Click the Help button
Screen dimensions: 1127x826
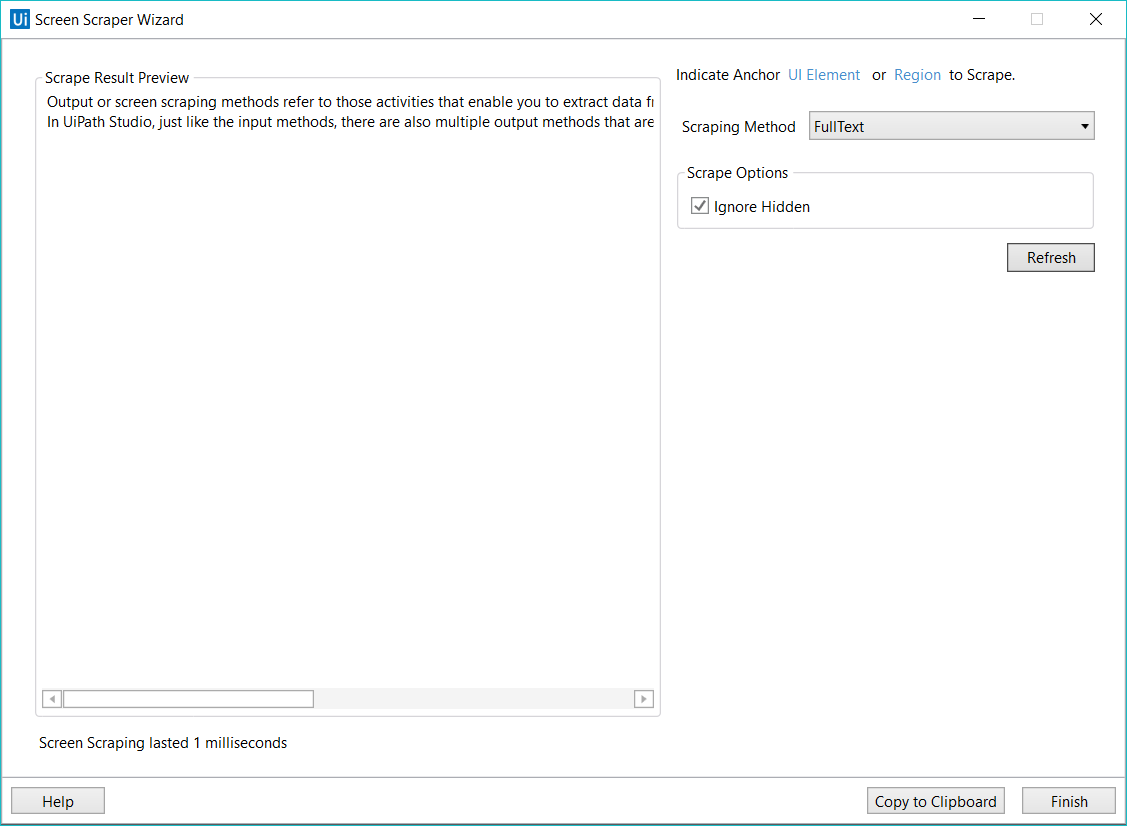pos(58,801)
